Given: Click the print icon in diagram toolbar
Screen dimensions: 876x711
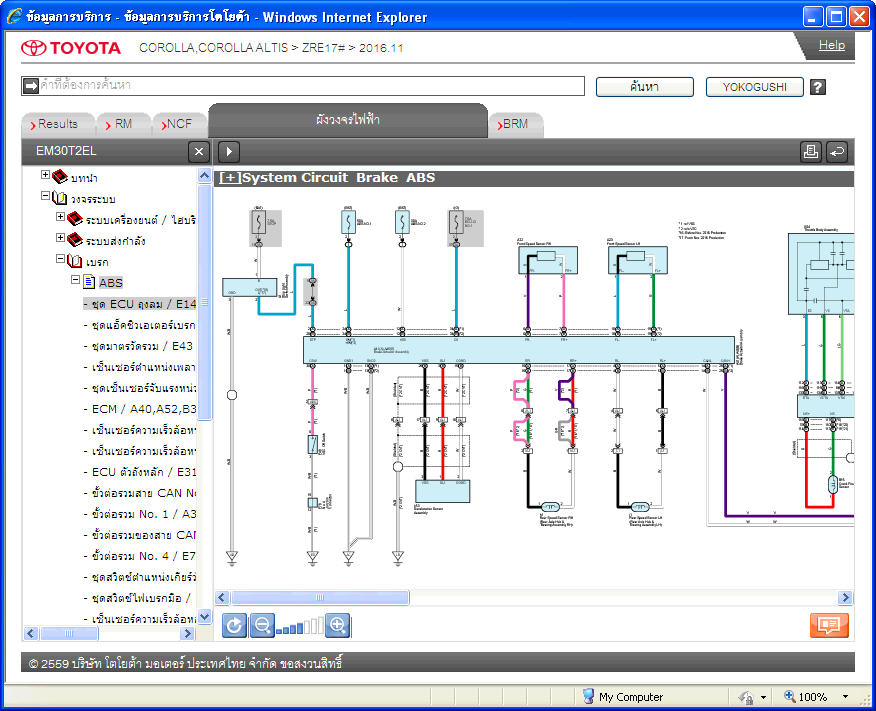Looking at the screenshot, I should (810, 151).
